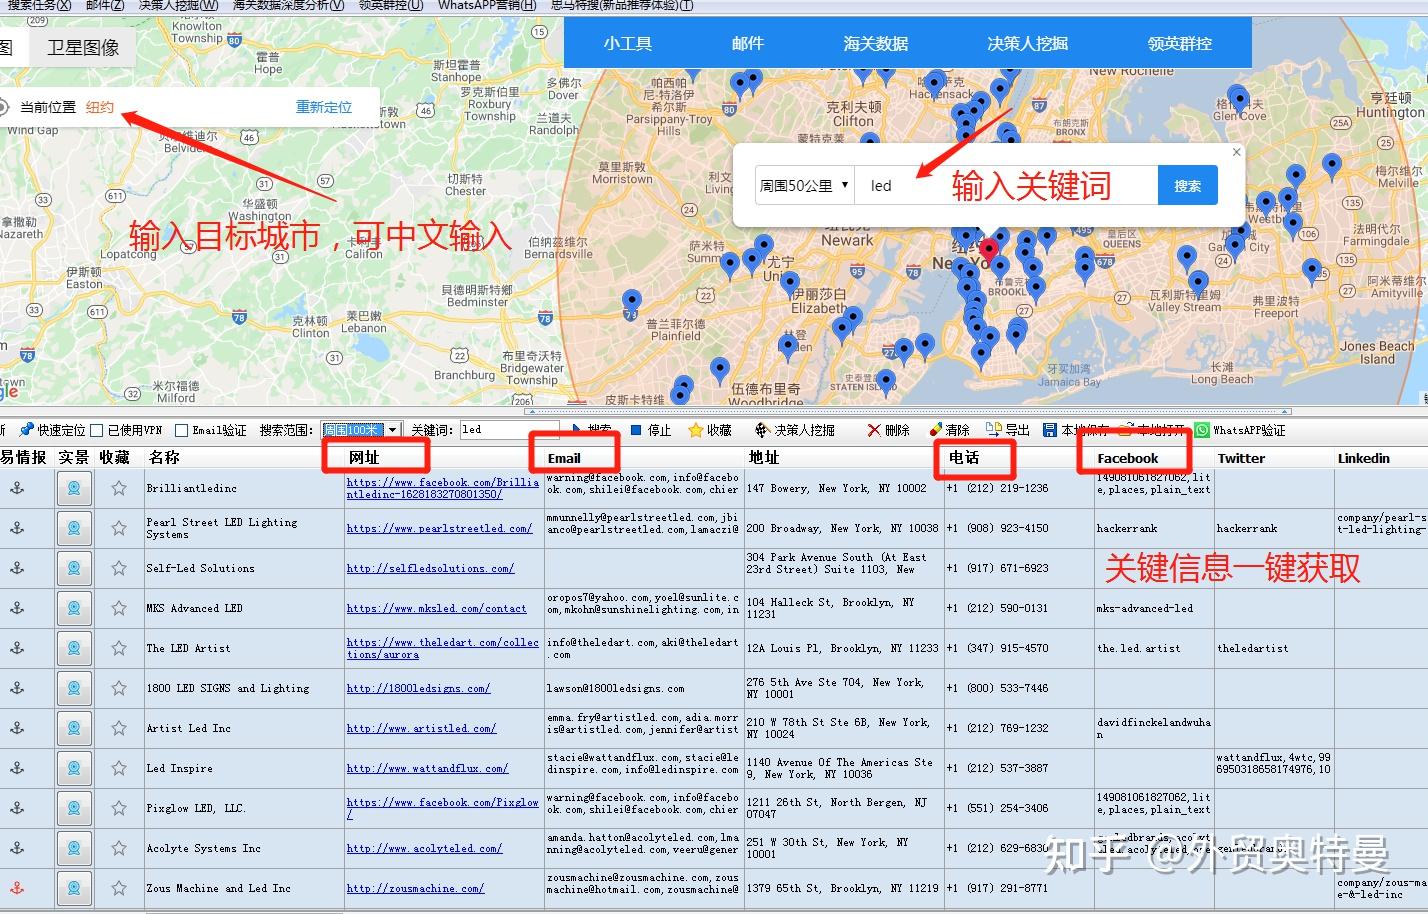This screenshot has width=1428, height=914.
Task: Click the Linkedin column header
Action: [x=1364, y=458]
